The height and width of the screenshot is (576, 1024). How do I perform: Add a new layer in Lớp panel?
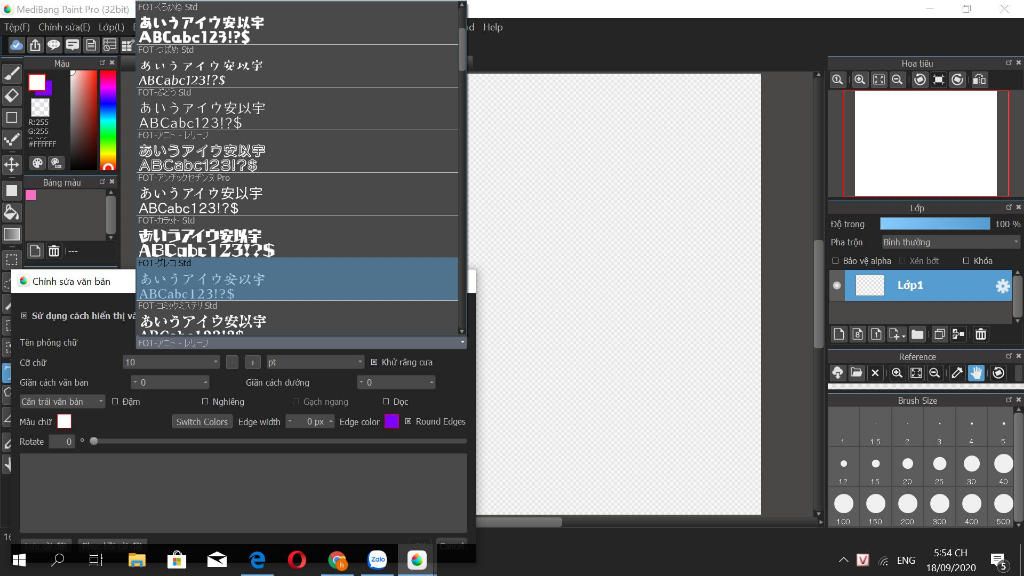pyautogui.click(x=839, y=334)
